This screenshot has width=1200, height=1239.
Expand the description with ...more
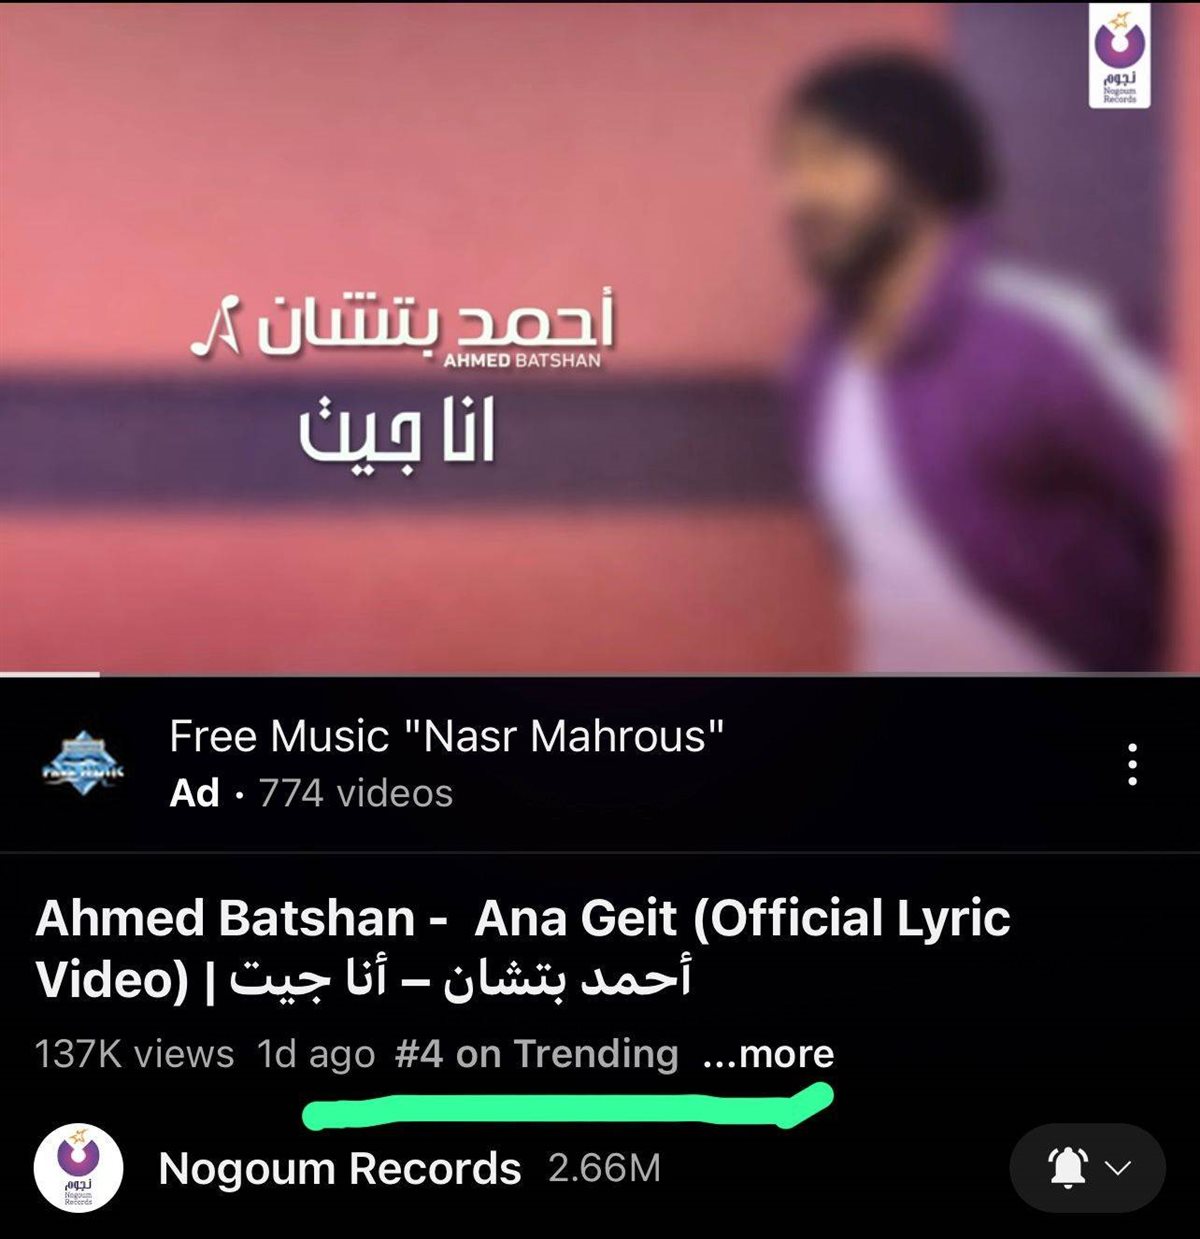pyautogui.click(x=769, y=1054)
